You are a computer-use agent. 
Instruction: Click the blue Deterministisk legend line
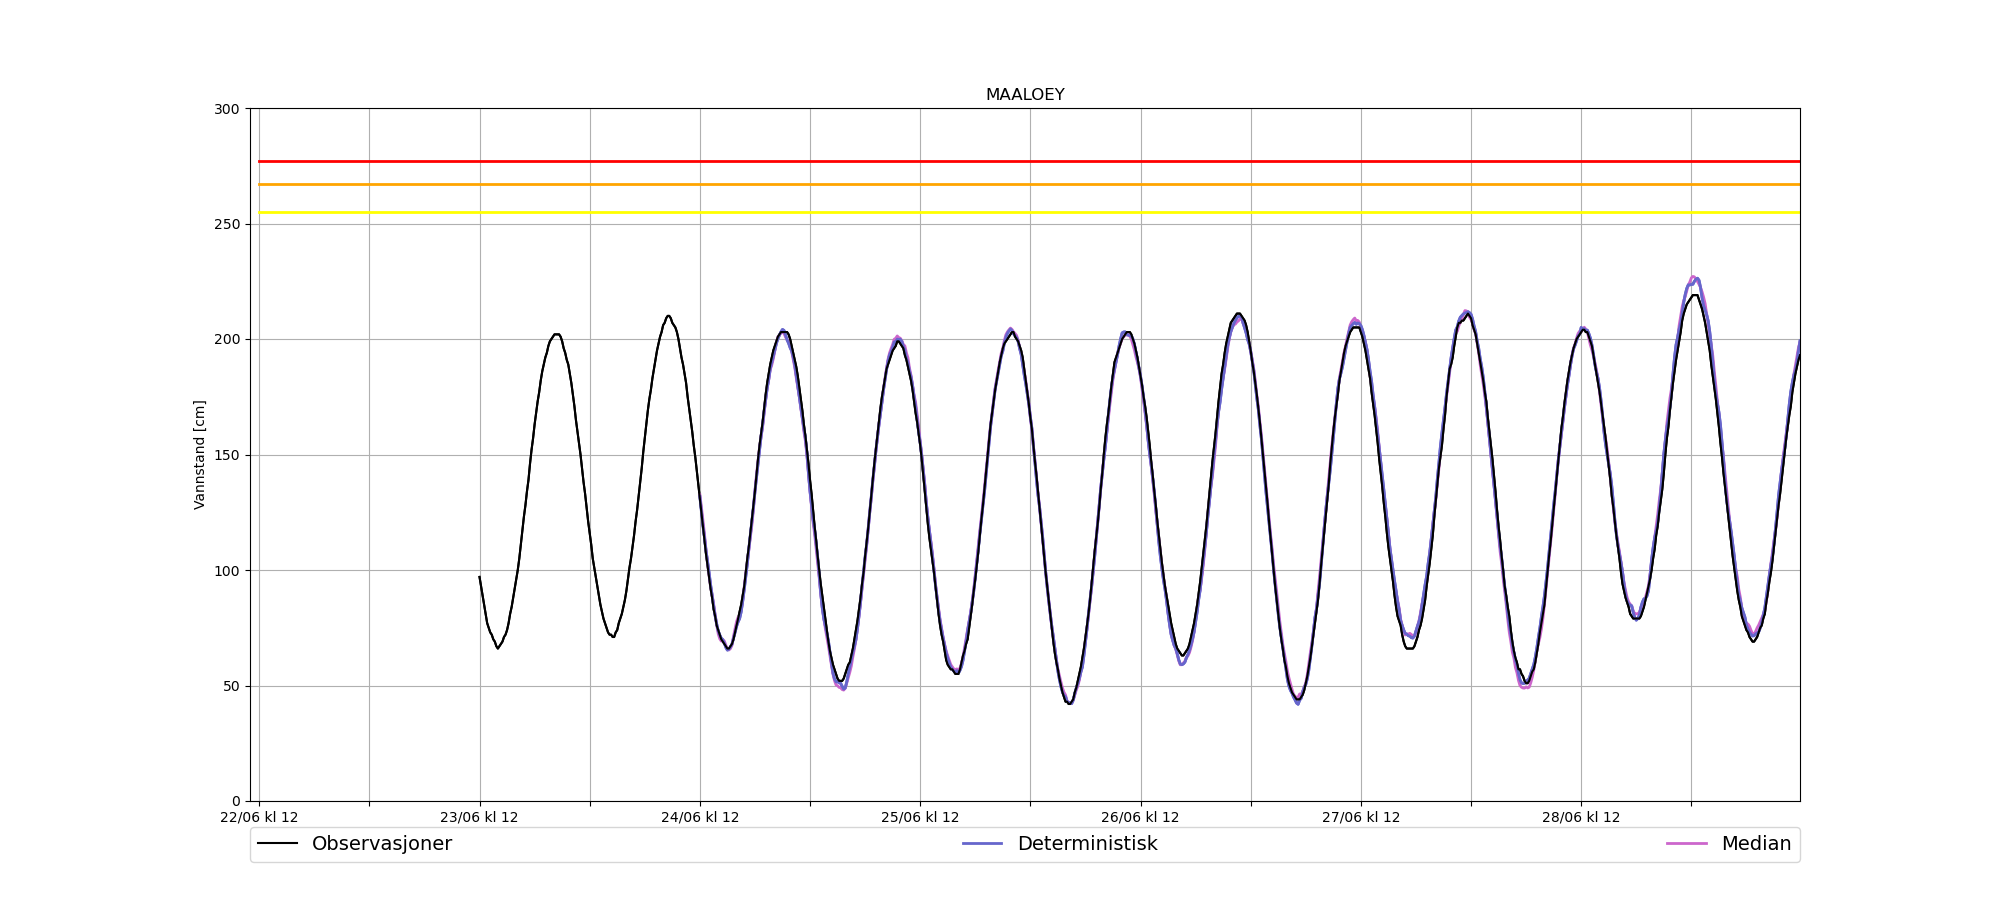pos(983,844)
